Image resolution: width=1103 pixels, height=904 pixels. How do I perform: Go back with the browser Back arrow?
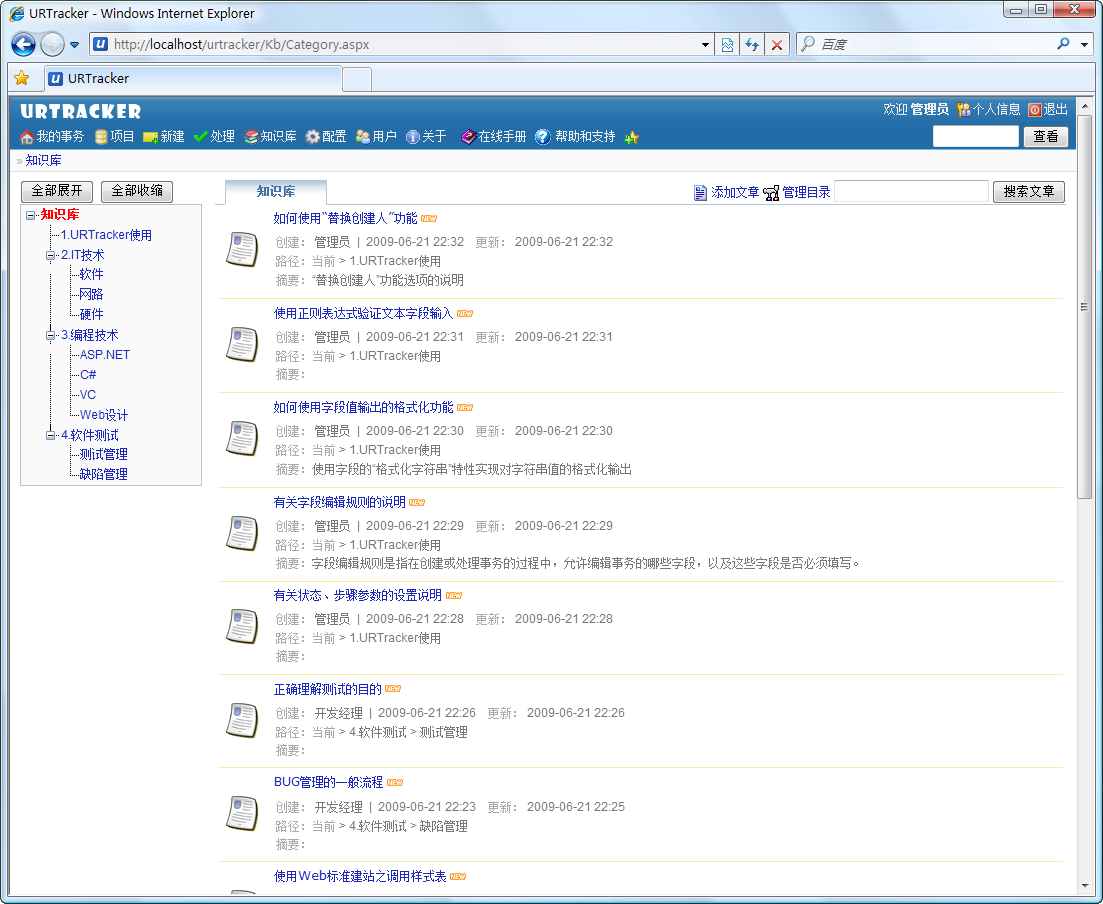click(x=23, y=44)
